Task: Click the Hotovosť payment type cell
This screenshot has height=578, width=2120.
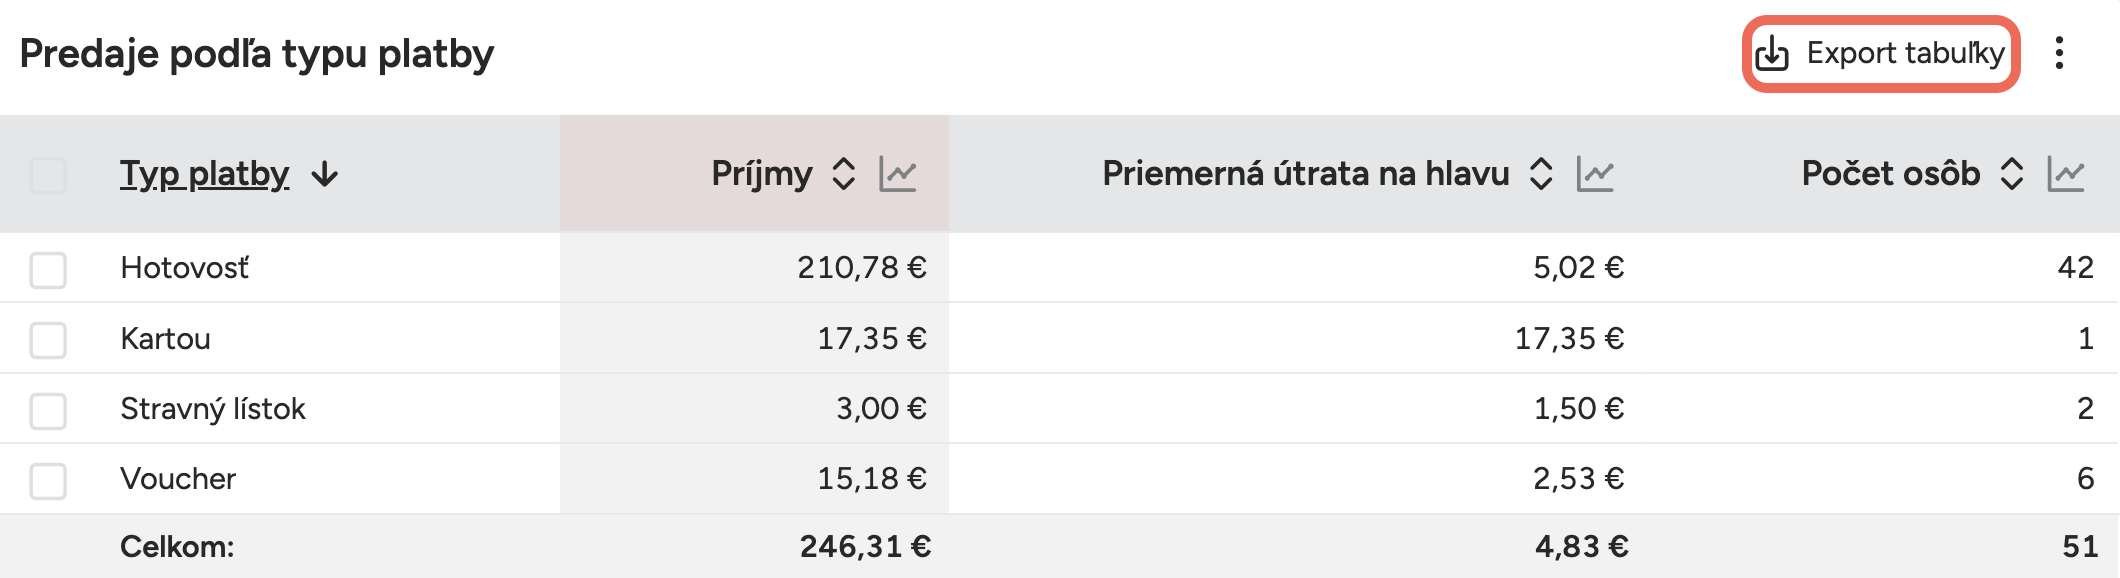Action: 185,268
